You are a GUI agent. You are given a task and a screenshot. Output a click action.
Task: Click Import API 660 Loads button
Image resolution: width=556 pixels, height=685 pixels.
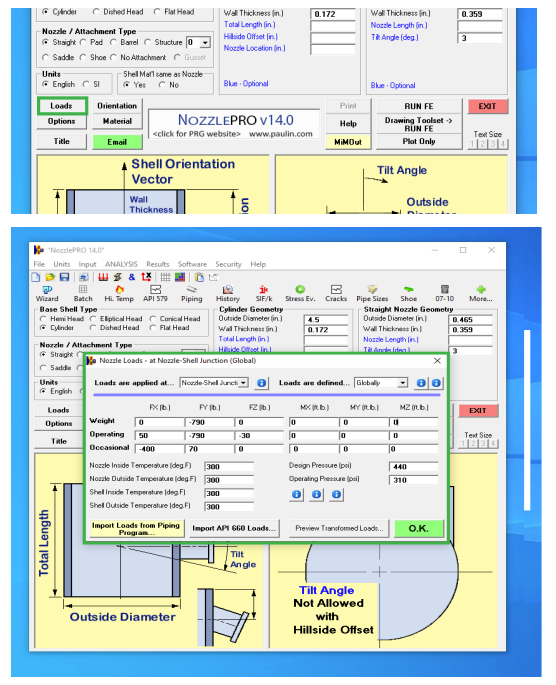(234, 529)
